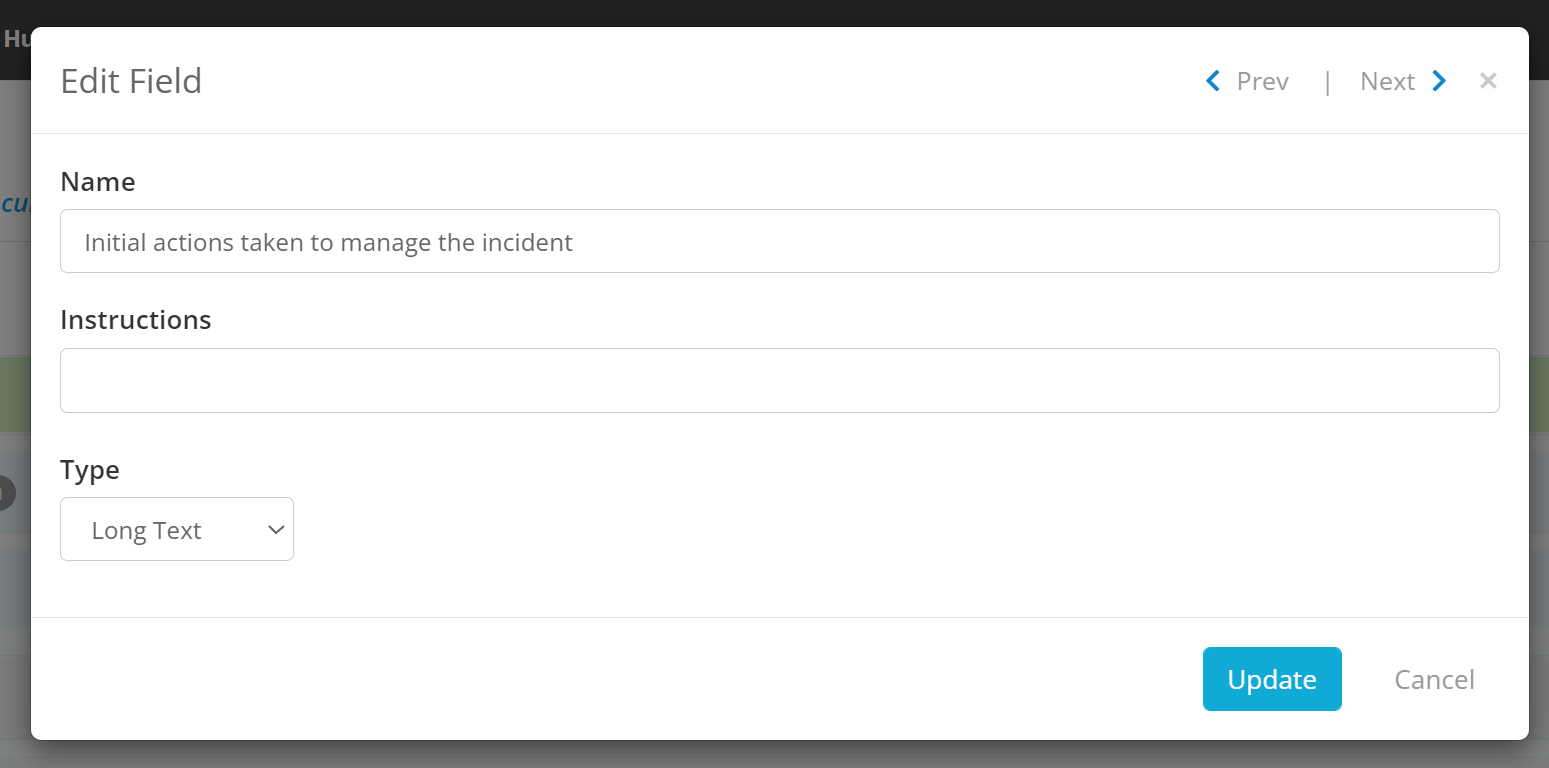Click the separator bar between Prev and Next

(1327, 81)
